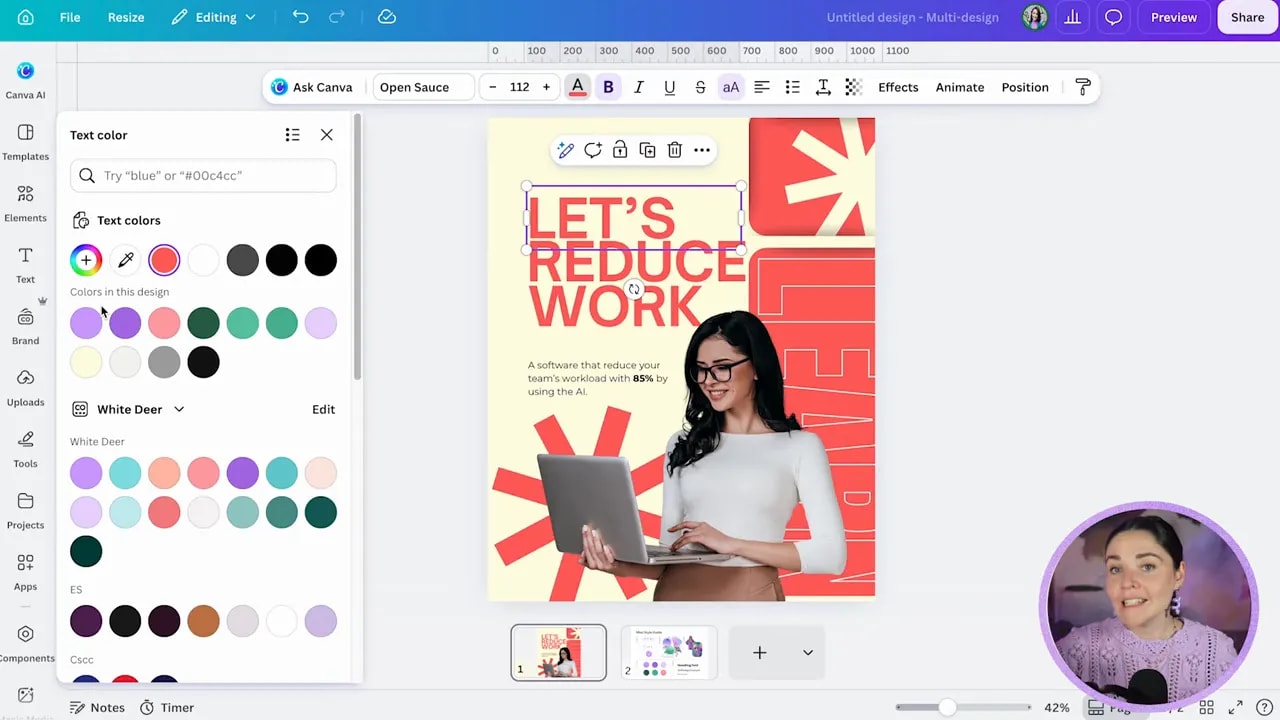Lock the selected text element

pyautogui.click(x=620, y=150)
